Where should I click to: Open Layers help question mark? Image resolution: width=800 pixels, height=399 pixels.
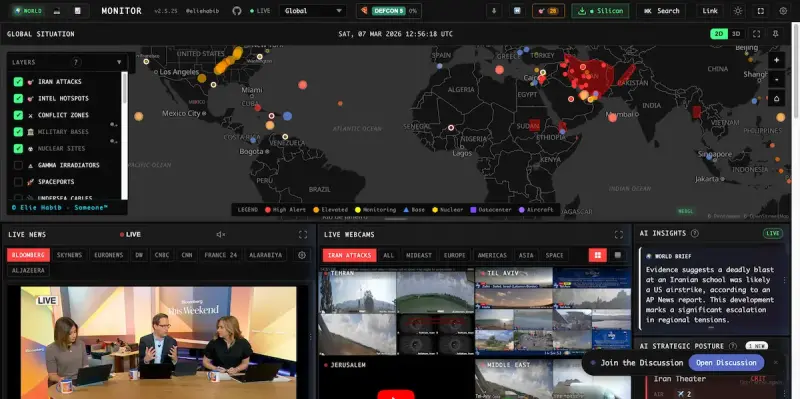coord(76,62)
